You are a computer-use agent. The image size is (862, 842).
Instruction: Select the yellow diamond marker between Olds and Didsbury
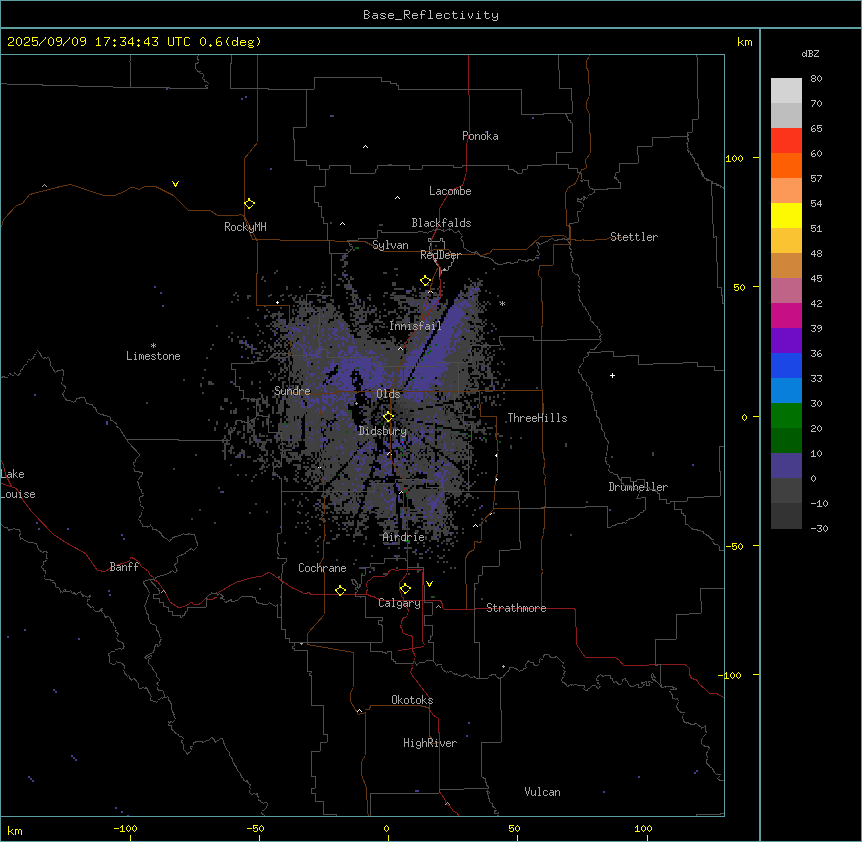[x=388, y=416]
